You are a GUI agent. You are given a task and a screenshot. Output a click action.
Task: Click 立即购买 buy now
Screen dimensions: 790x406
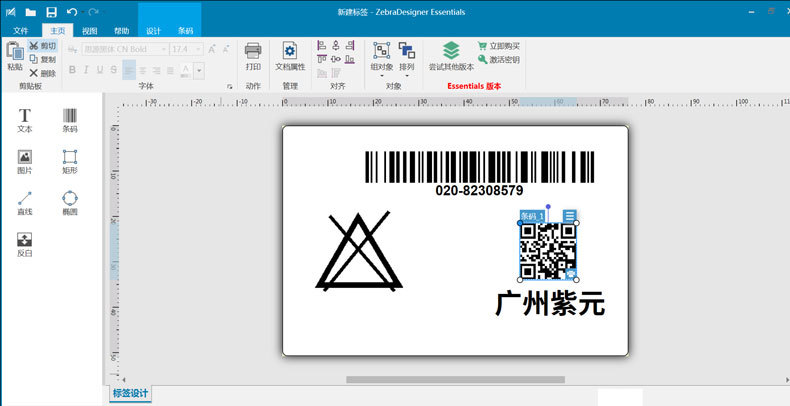point(498,46)
